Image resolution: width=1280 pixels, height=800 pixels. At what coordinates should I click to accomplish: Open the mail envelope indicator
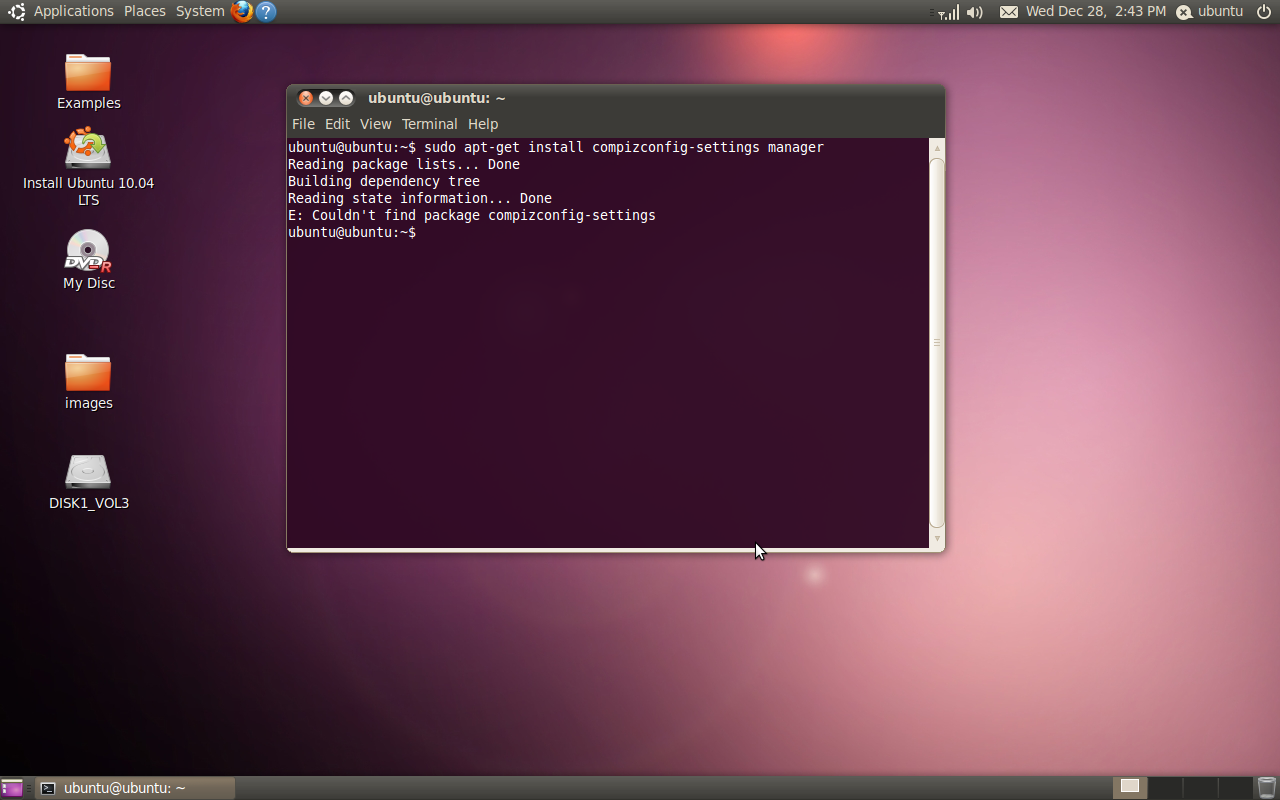pos(1009,12)
